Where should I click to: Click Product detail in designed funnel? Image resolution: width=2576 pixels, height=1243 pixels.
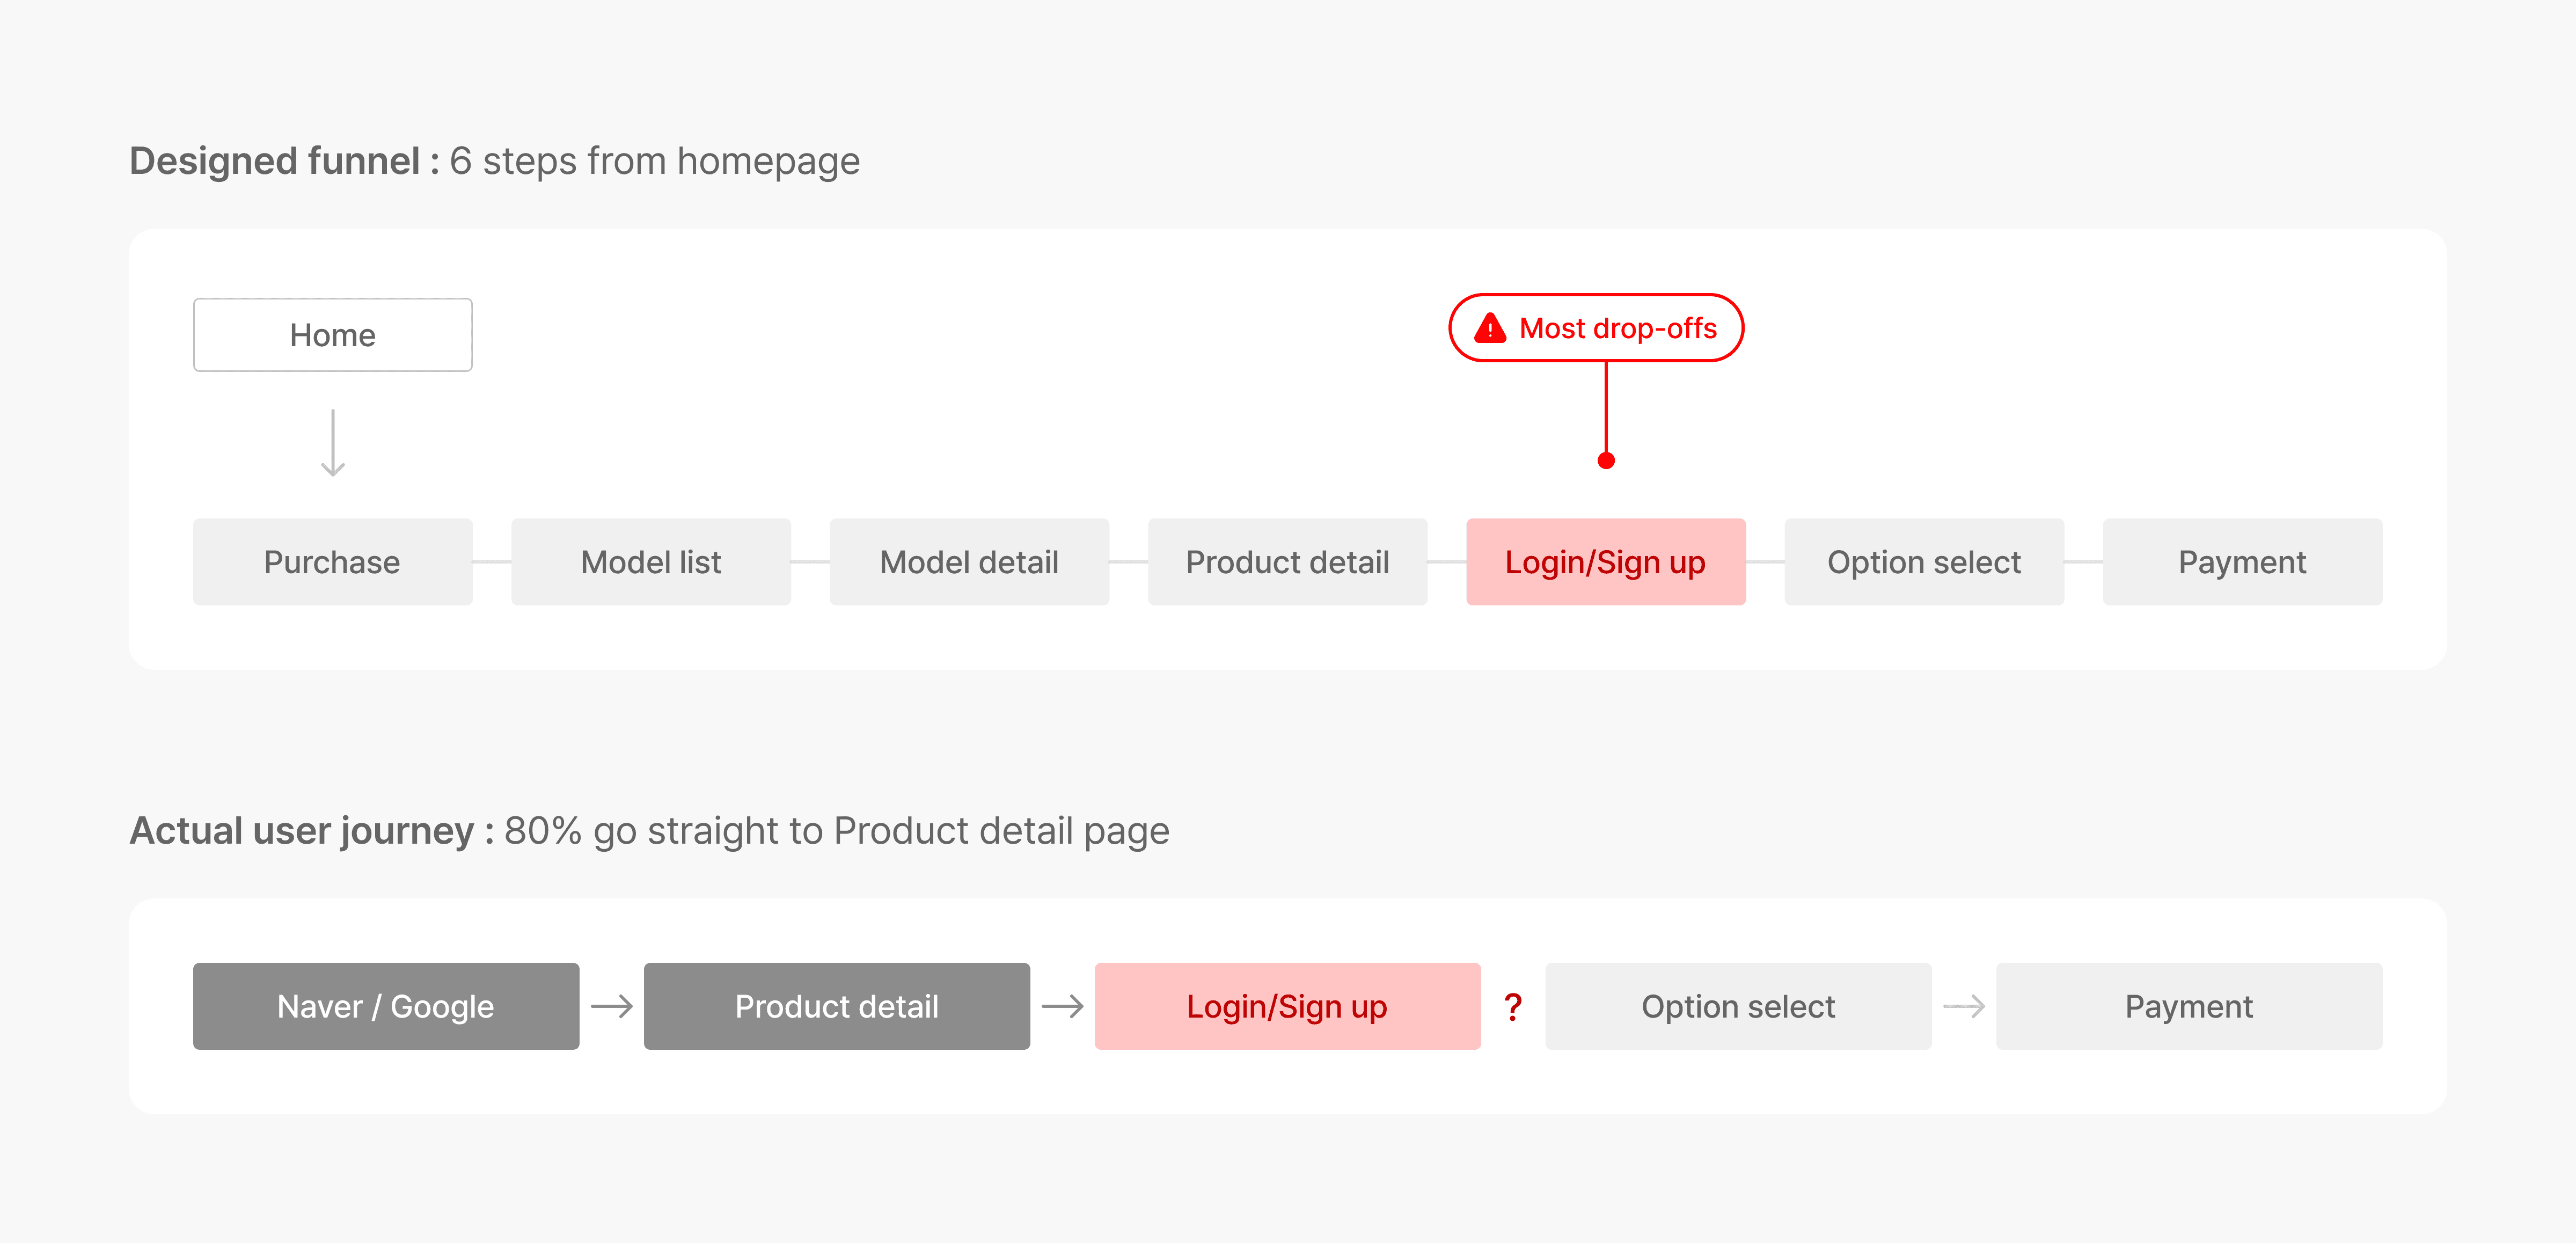(1287, 562)
